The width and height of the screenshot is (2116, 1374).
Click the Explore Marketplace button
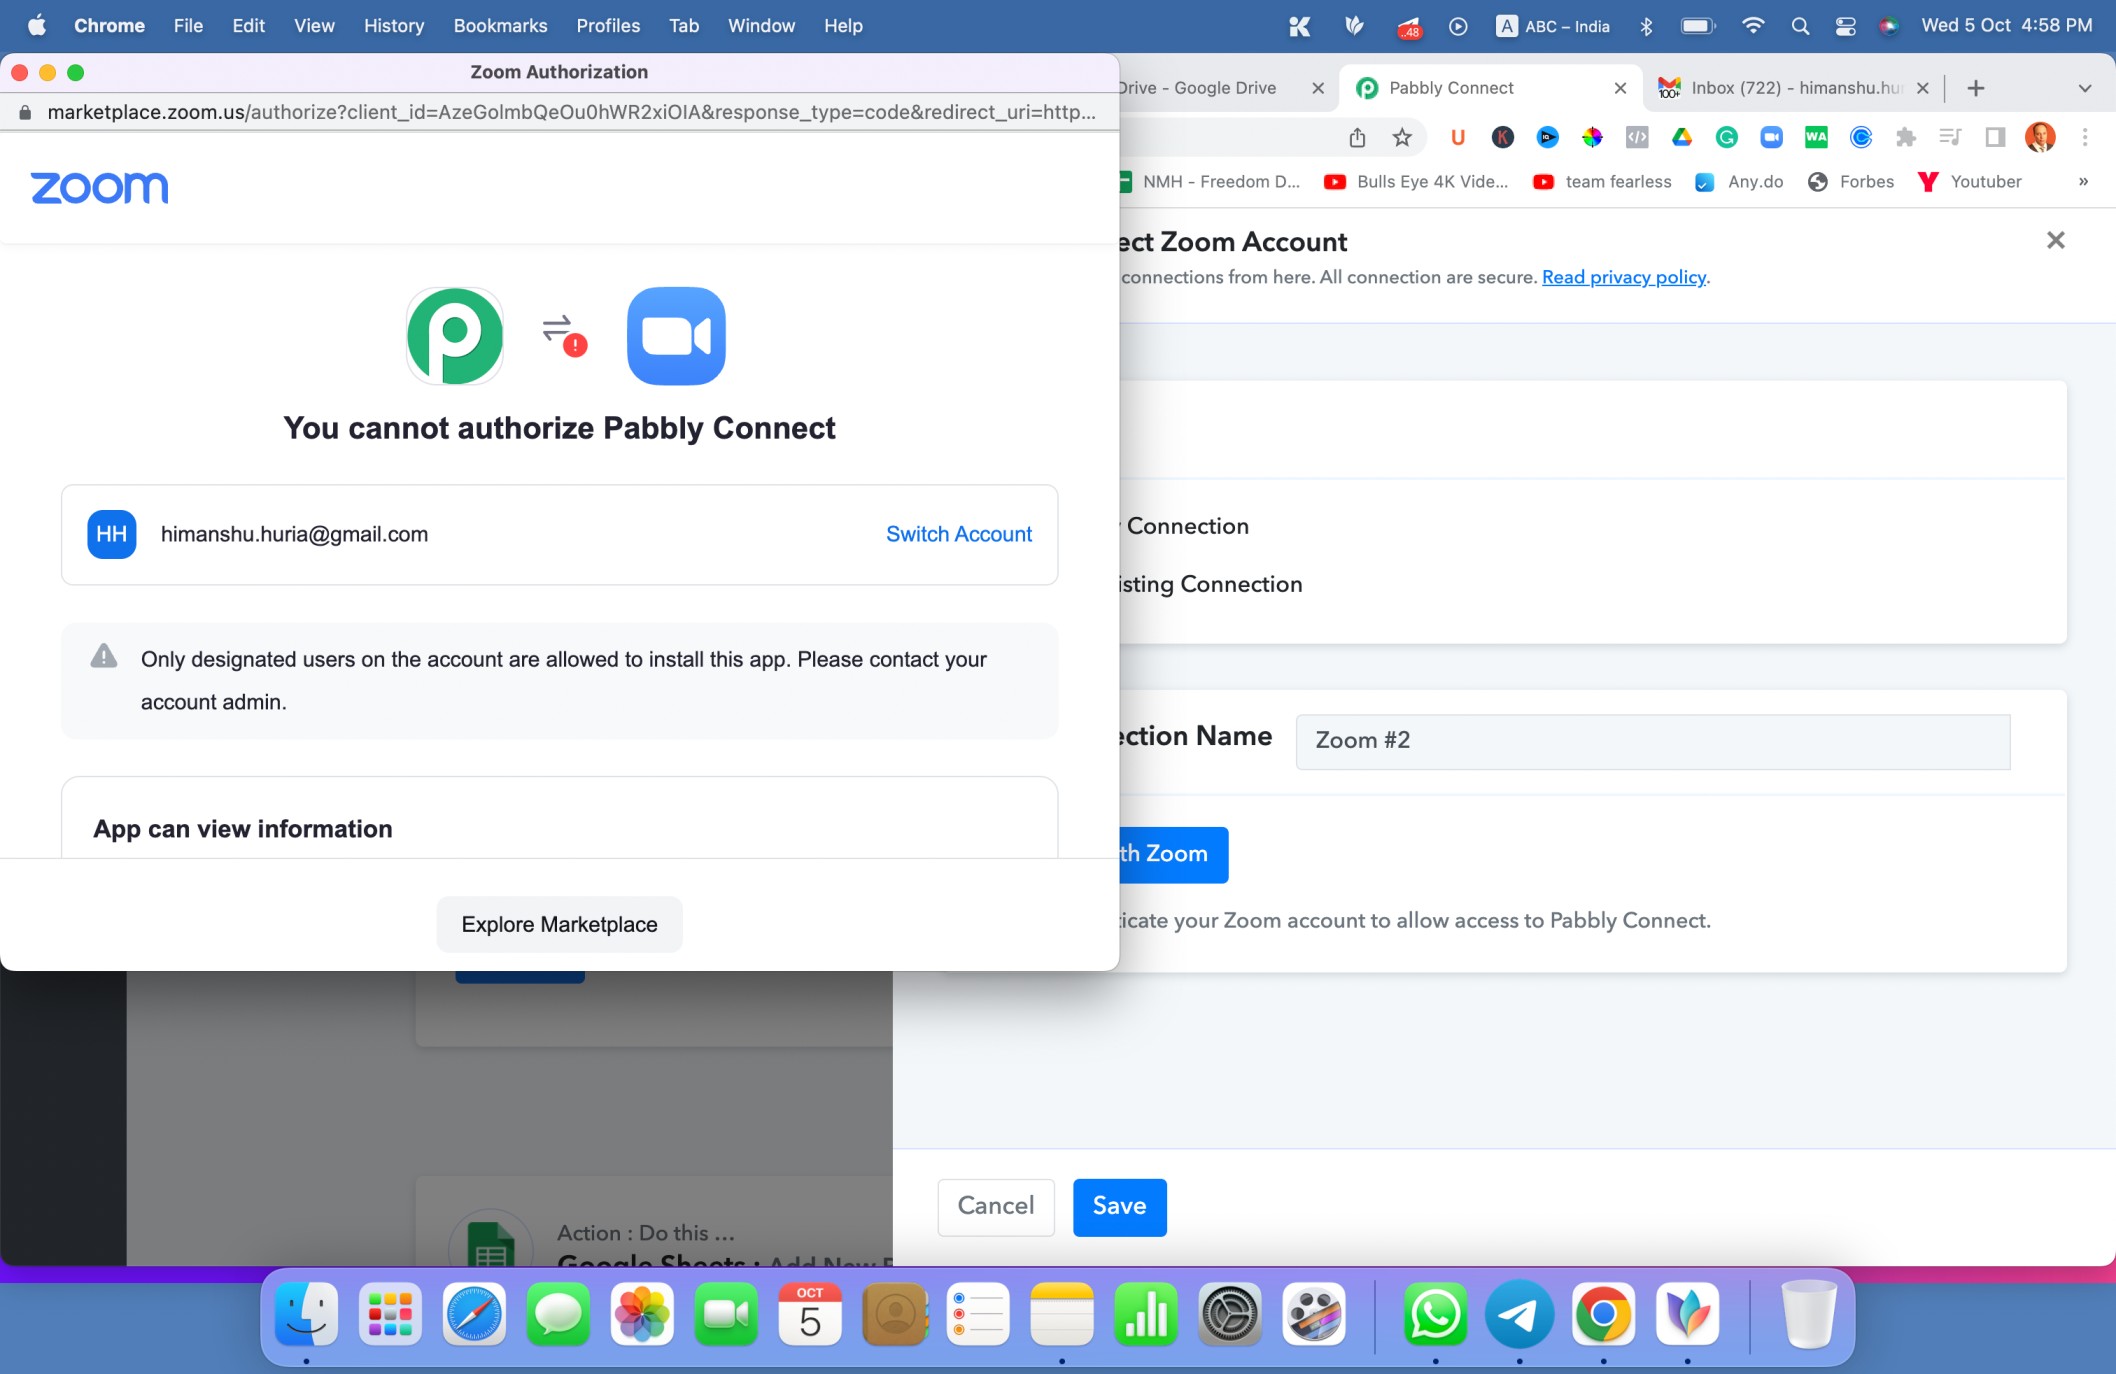click(x=559, y=924)
